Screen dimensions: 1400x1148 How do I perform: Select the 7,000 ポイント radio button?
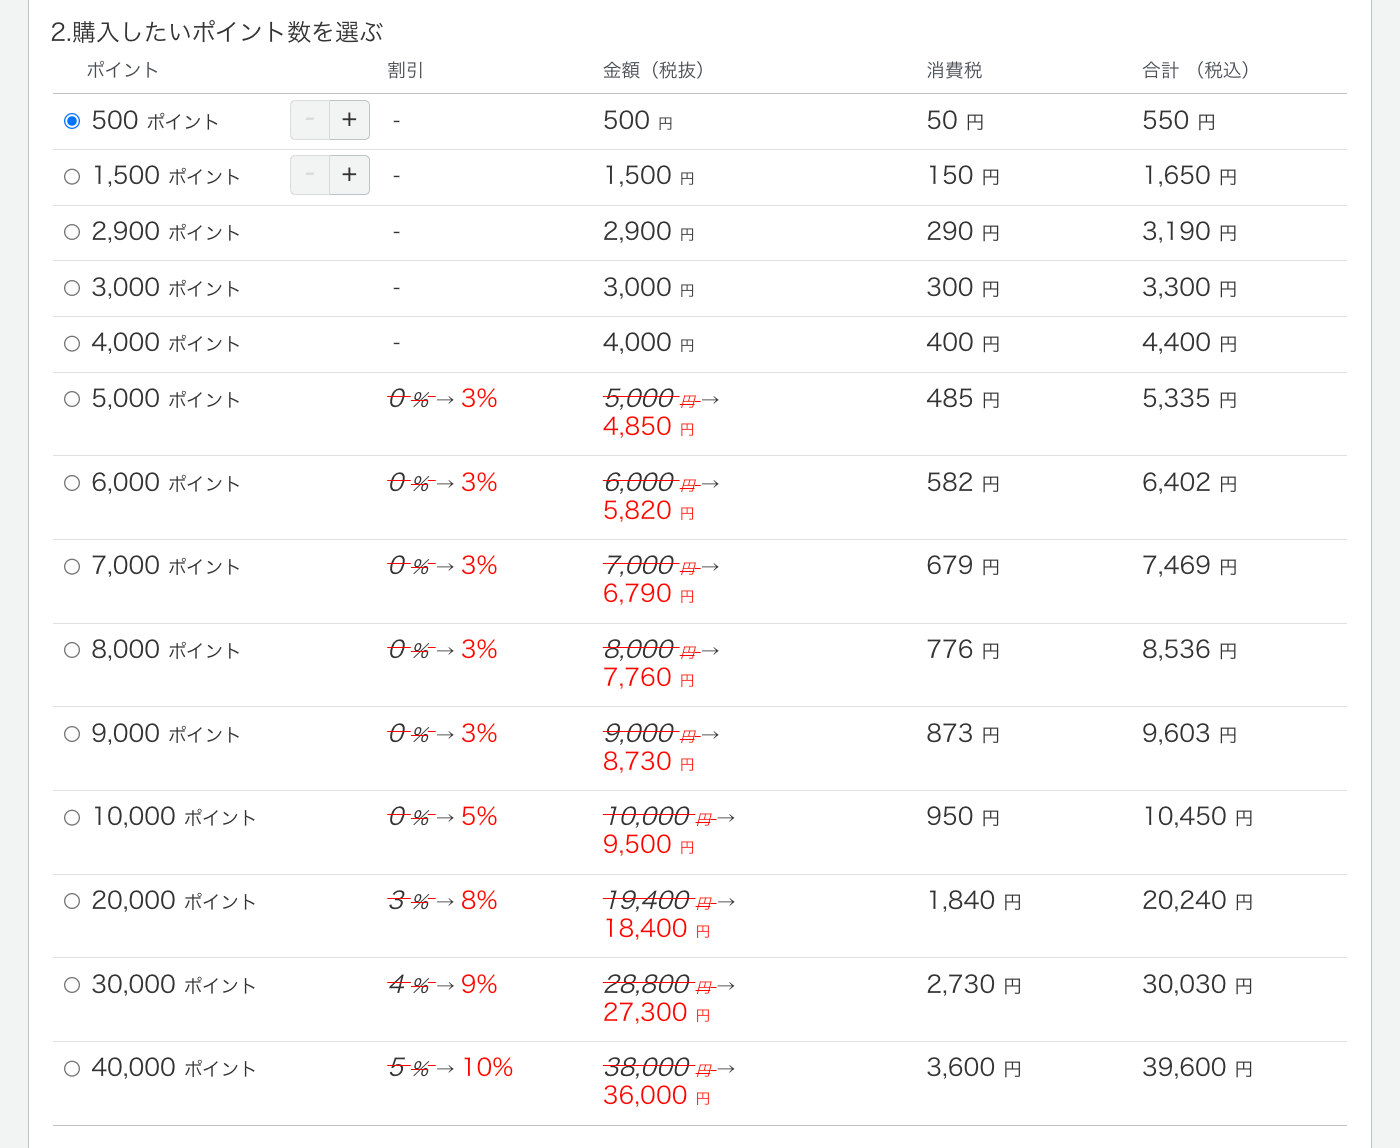(72, 567)
